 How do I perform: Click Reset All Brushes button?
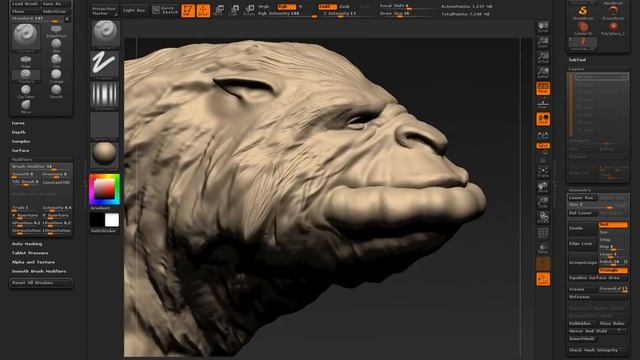41,282
